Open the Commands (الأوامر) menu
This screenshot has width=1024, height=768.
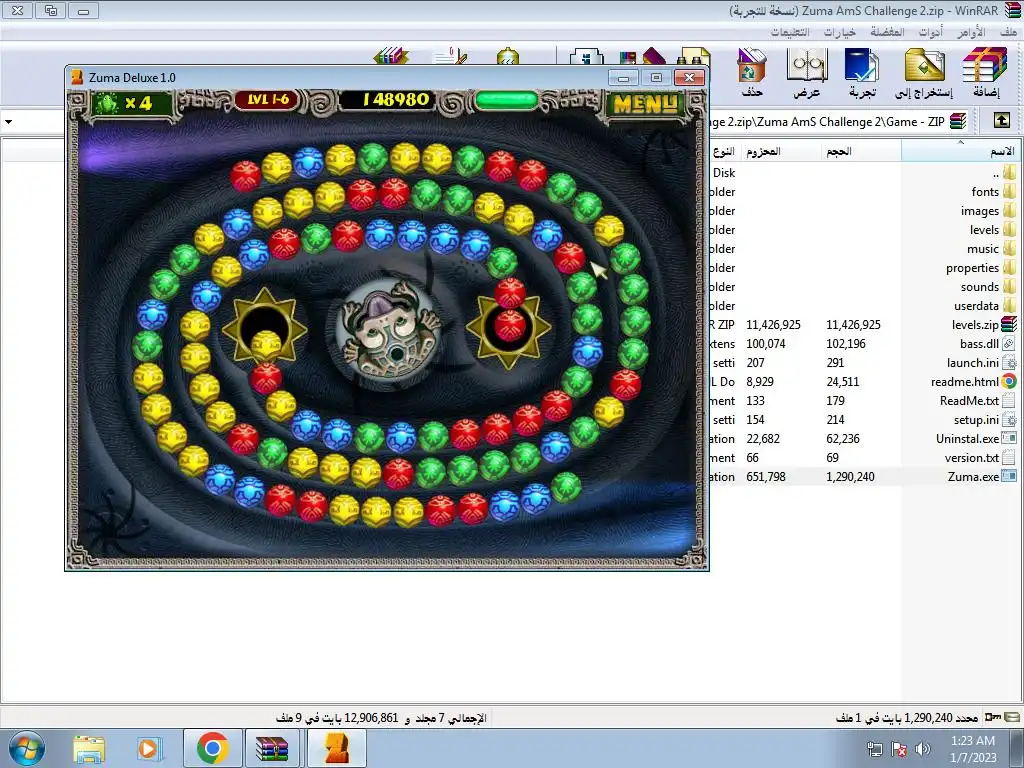coord(971,32)
